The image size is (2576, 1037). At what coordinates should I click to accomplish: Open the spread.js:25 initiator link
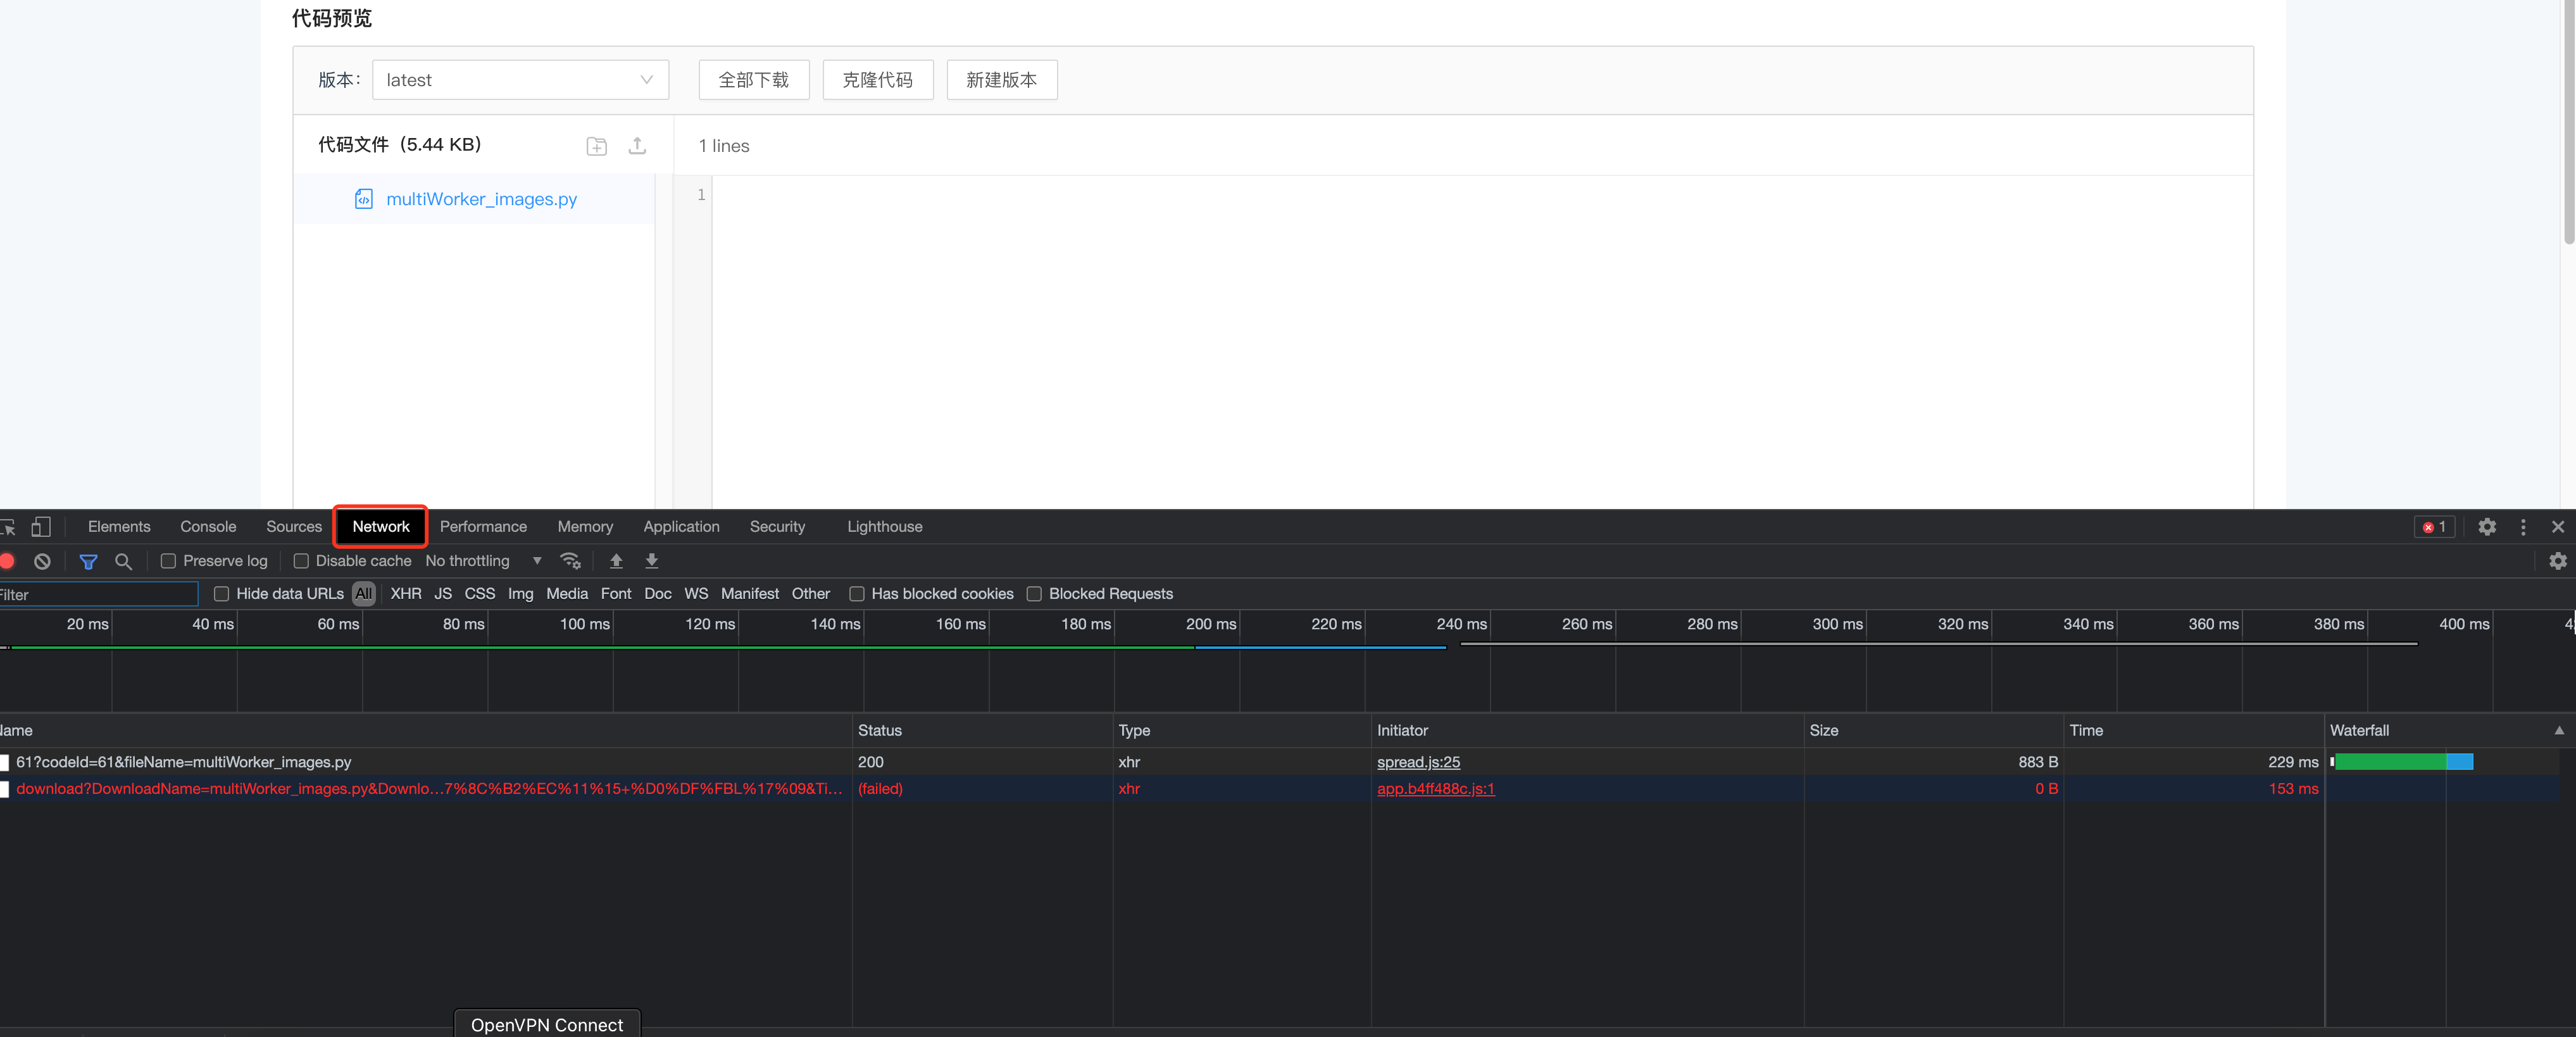coord(1418,762)
